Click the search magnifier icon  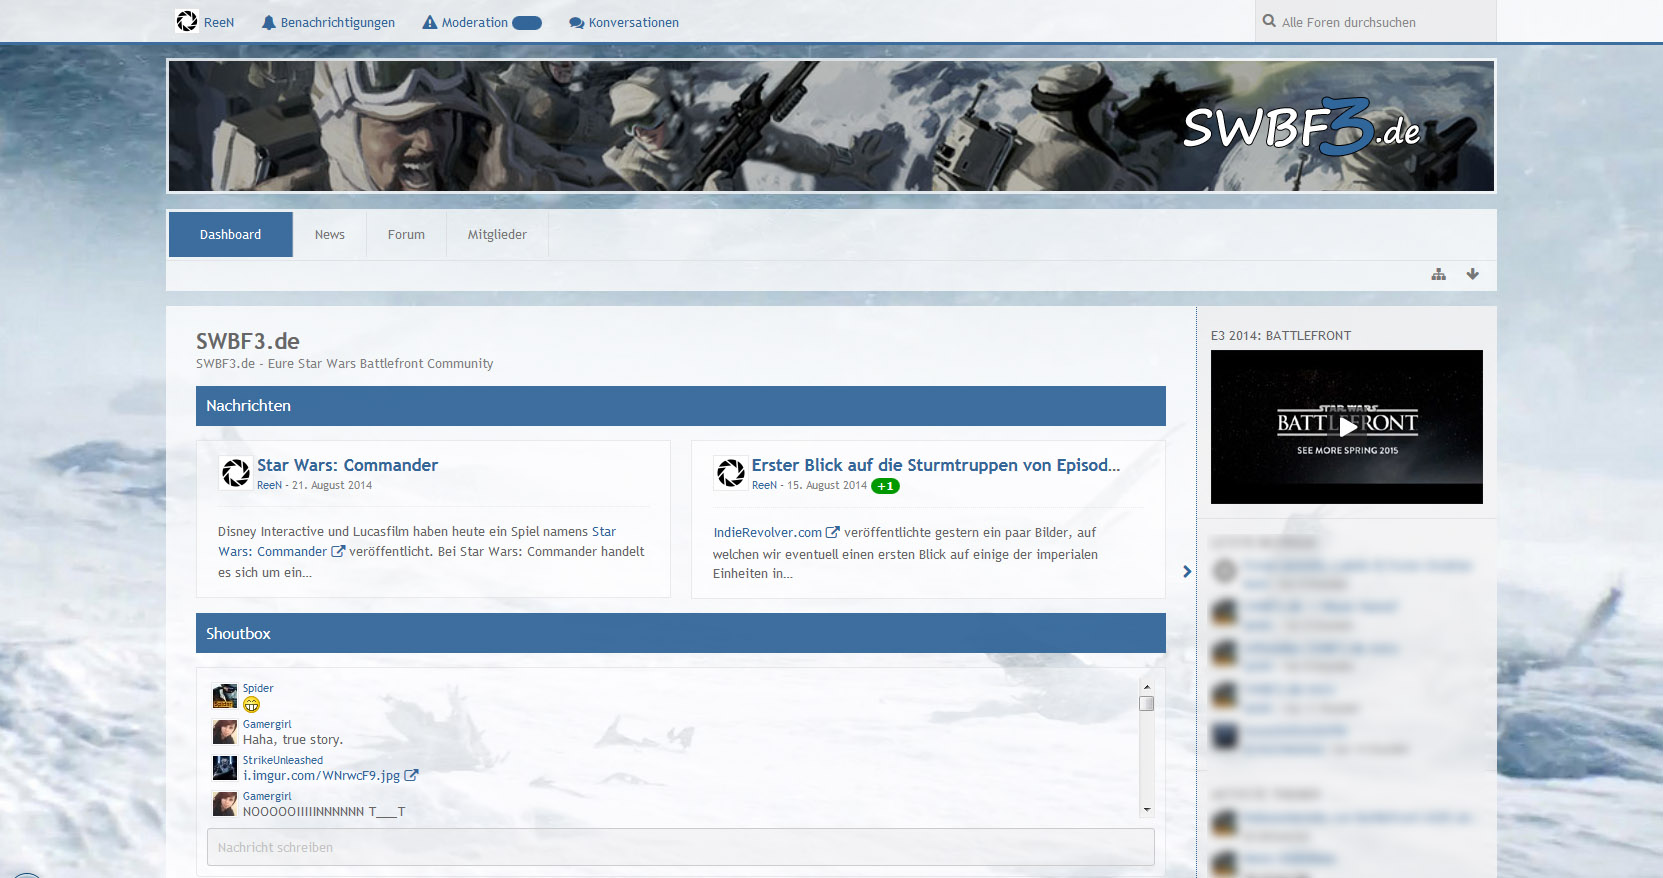click(1269, 21)
